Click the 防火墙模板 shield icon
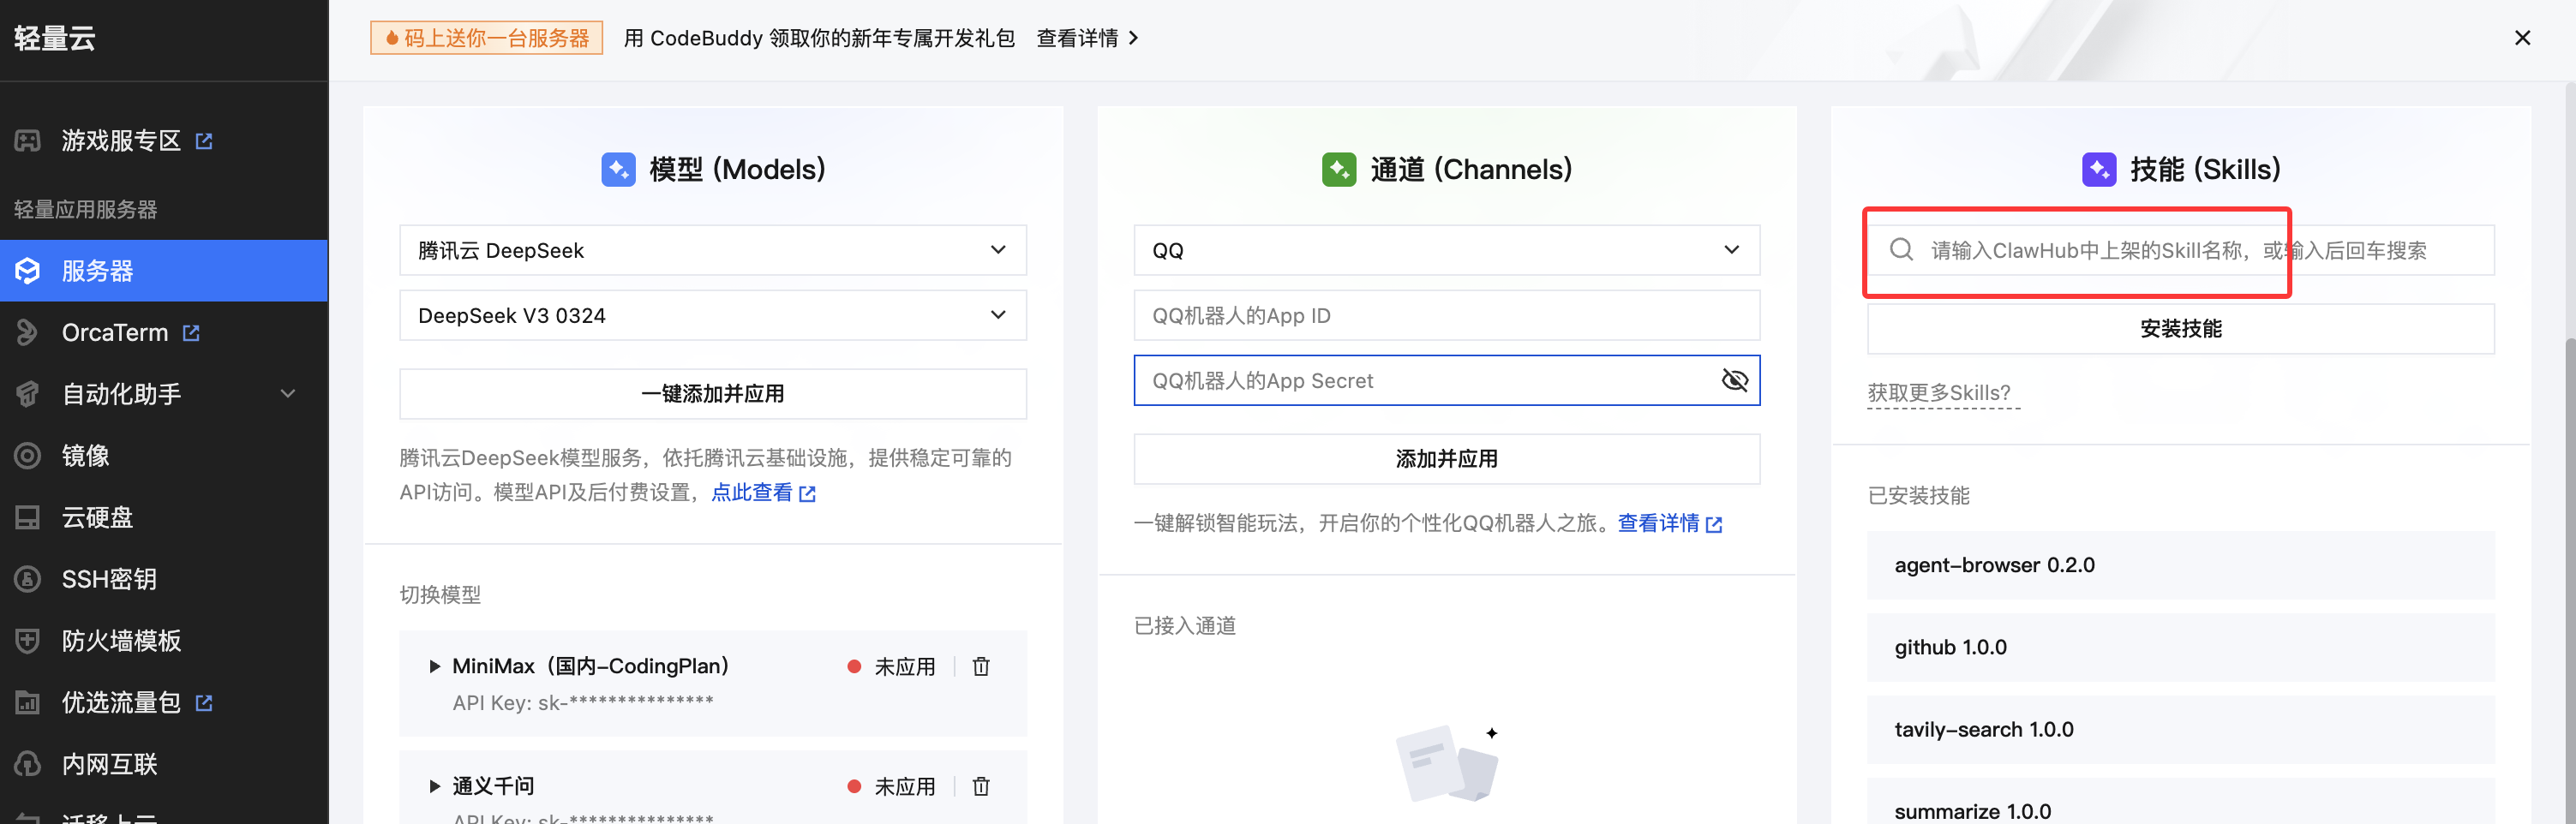This screenshot has width=2576, height=824. [28, 641]
